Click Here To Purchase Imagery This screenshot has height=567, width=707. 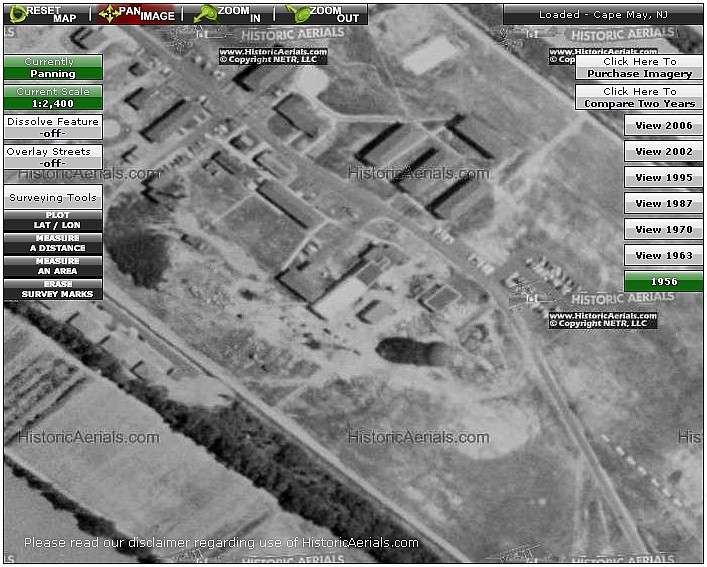pyautogui.click(x=639, y=68)
